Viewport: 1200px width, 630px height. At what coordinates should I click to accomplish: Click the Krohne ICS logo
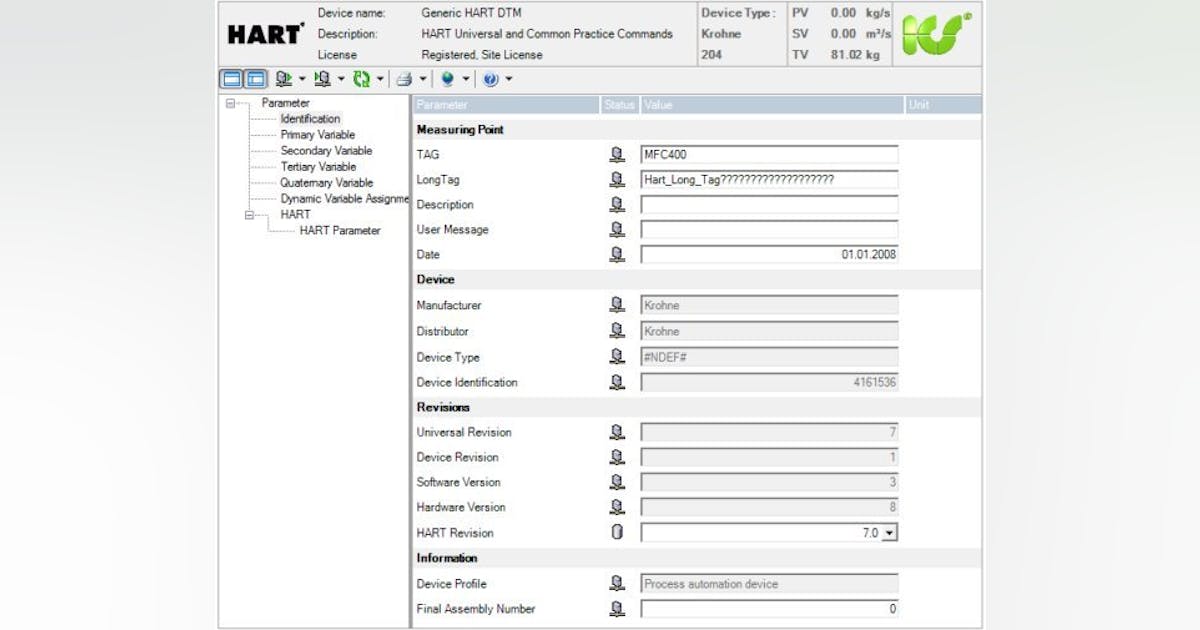[x=937, y=34]
